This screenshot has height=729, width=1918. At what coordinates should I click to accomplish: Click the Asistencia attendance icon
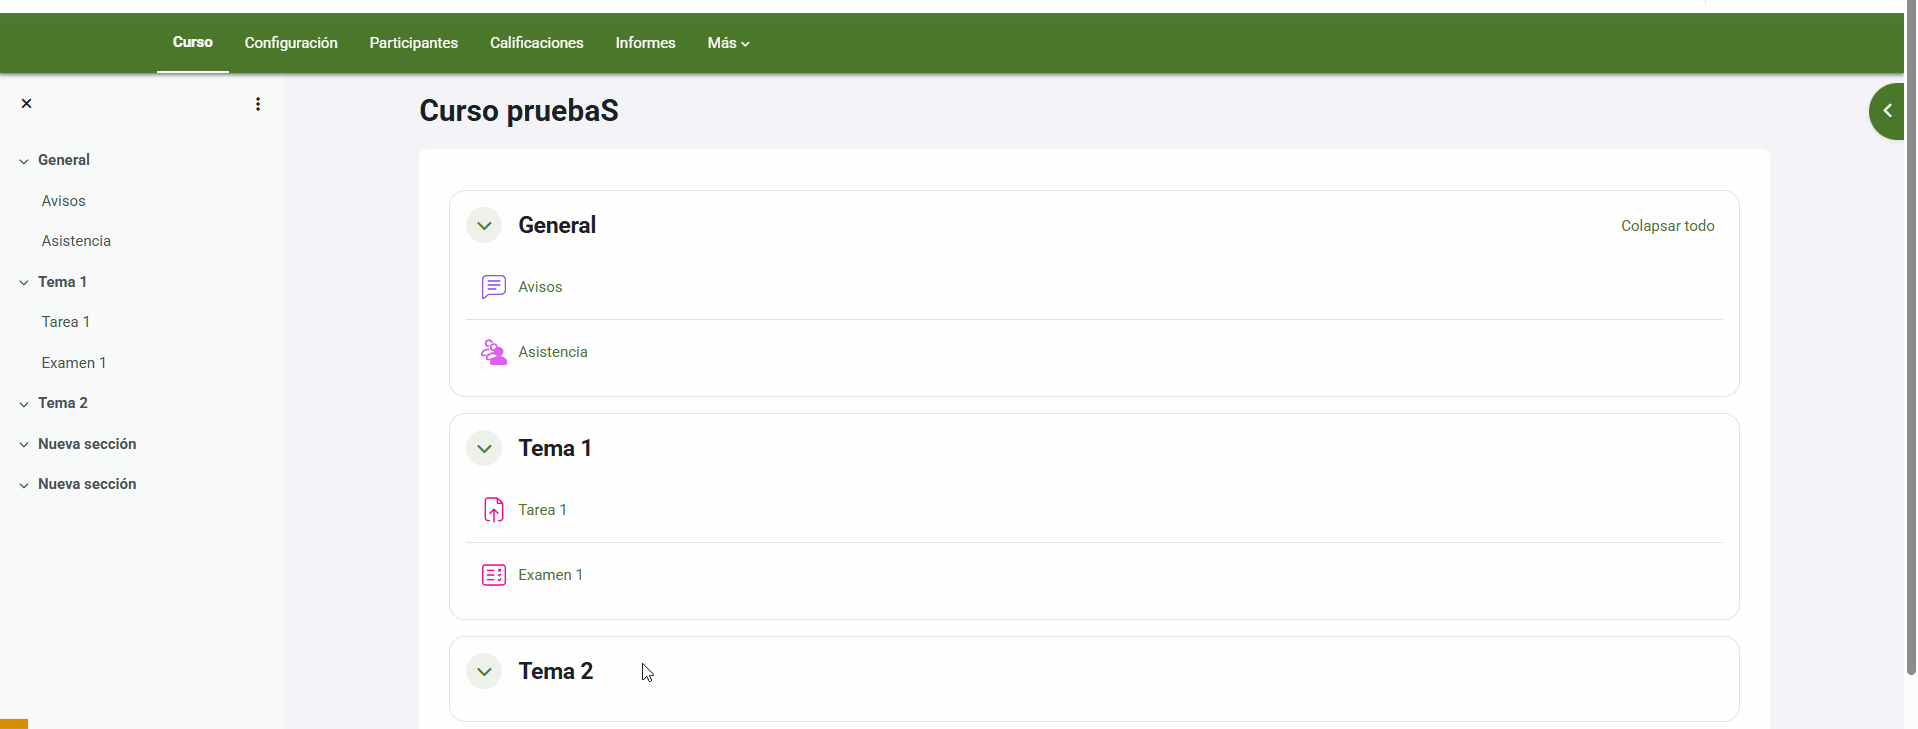(493, 352)
